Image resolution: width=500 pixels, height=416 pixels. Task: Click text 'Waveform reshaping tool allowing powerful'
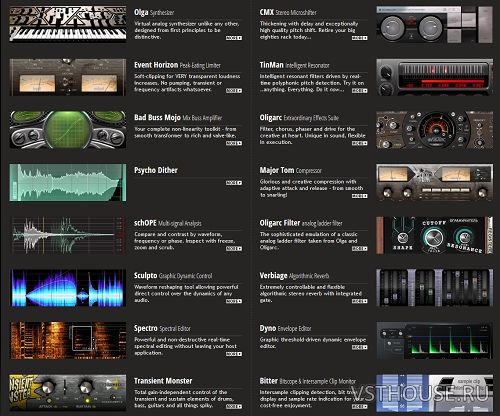click(186, 287)
